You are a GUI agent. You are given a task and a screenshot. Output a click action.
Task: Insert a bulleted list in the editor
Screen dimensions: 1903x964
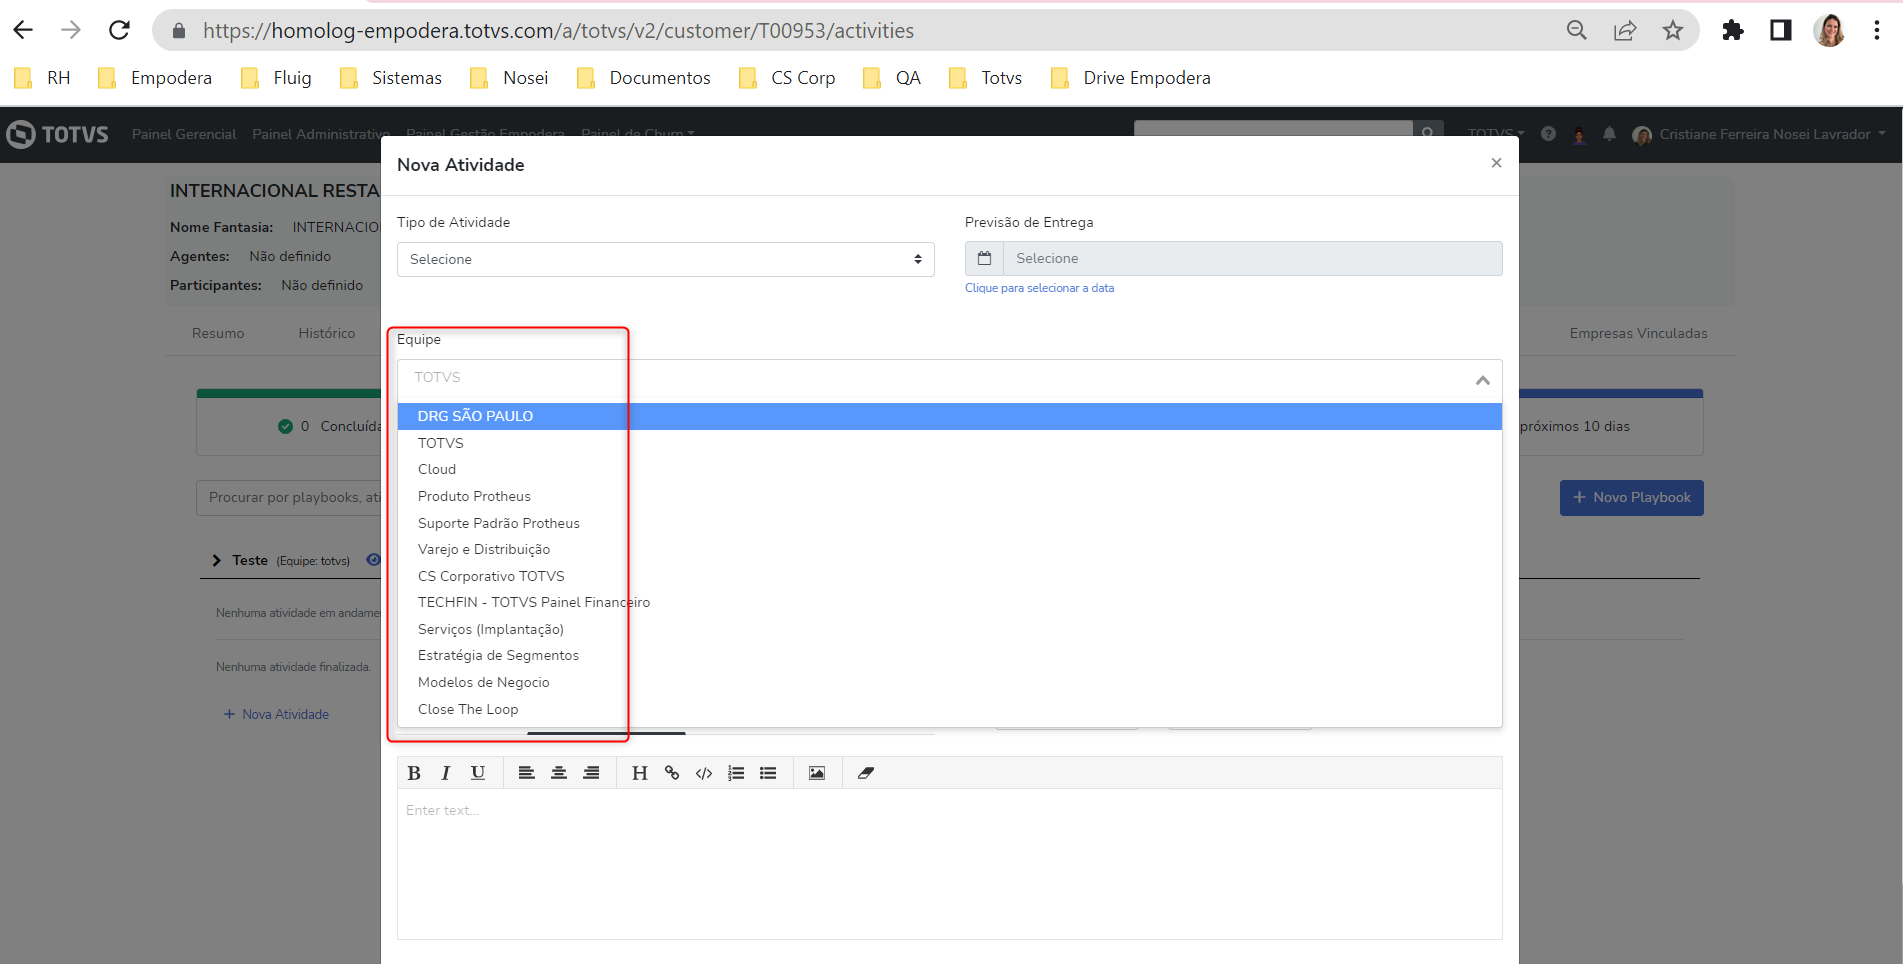pos(768,773)
